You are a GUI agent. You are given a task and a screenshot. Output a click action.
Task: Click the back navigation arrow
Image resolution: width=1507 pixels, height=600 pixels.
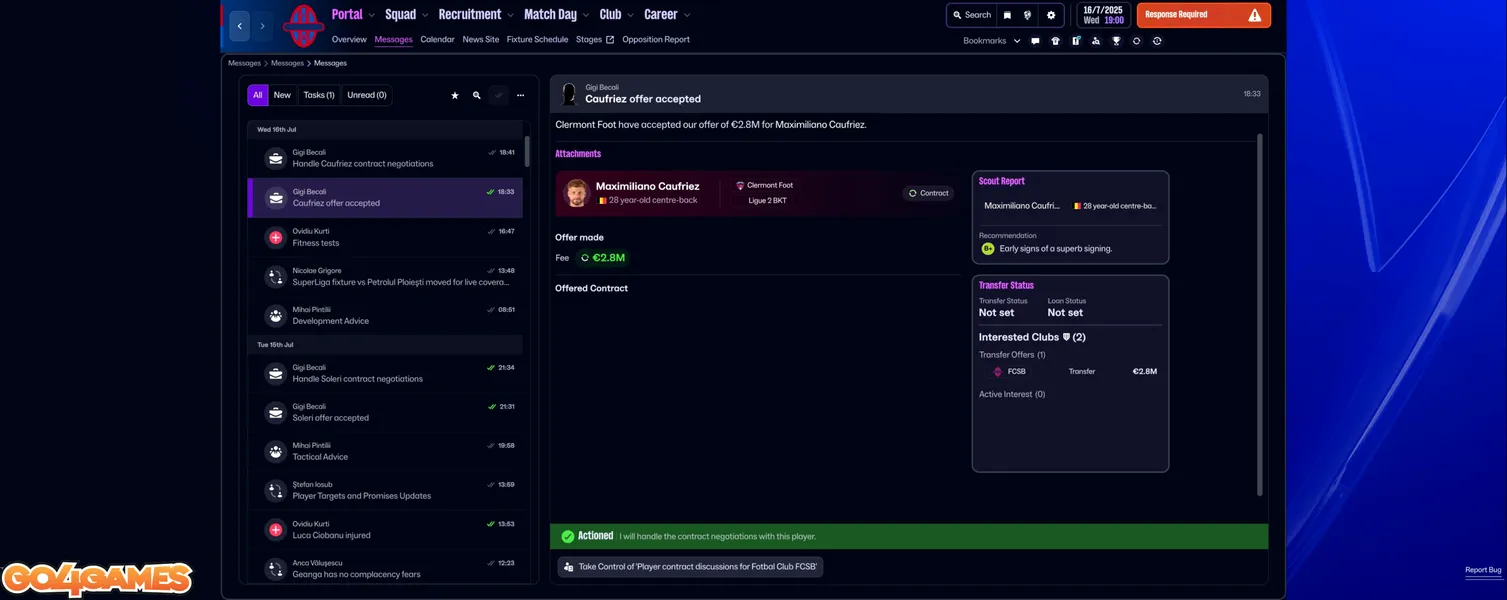coord(240,26)
